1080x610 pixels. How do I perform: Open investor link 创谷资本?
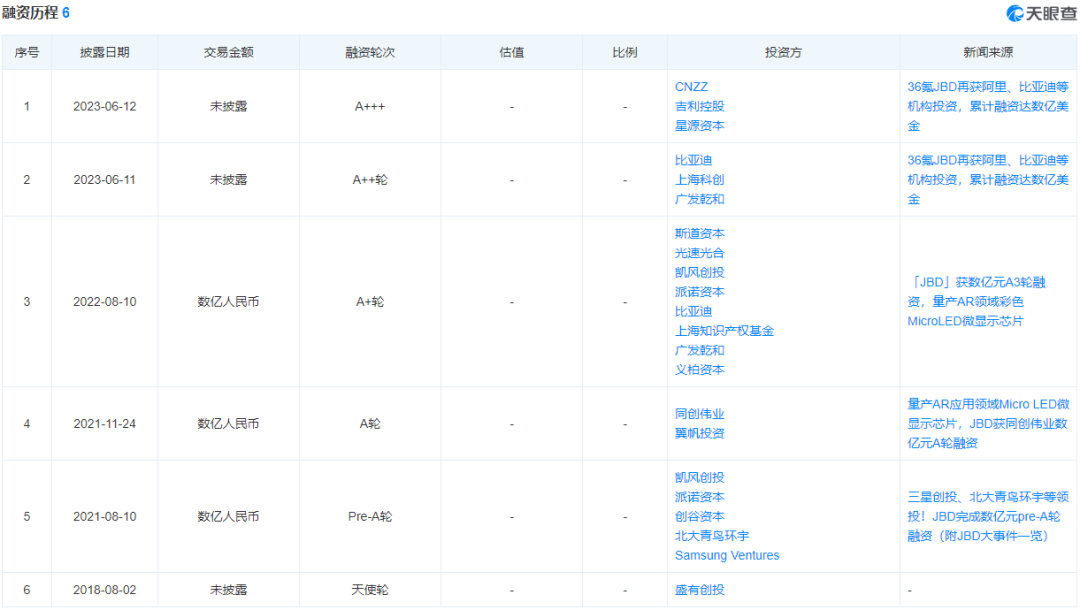pyautogui.click(x=699, y=516)
